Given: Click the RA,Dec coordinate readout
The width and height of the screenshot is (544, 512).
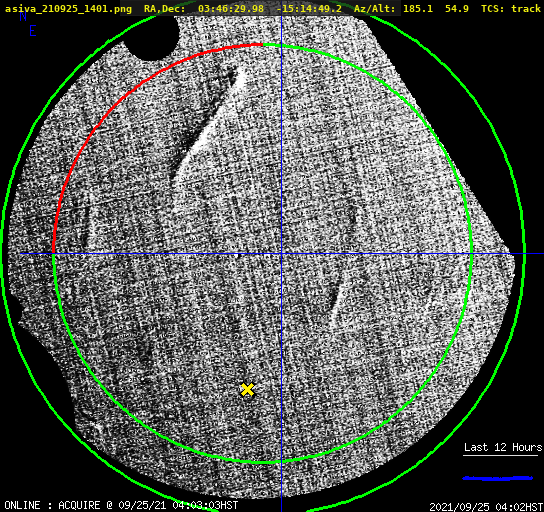Looking at the screenshot, I should click(x=243, y=9).
